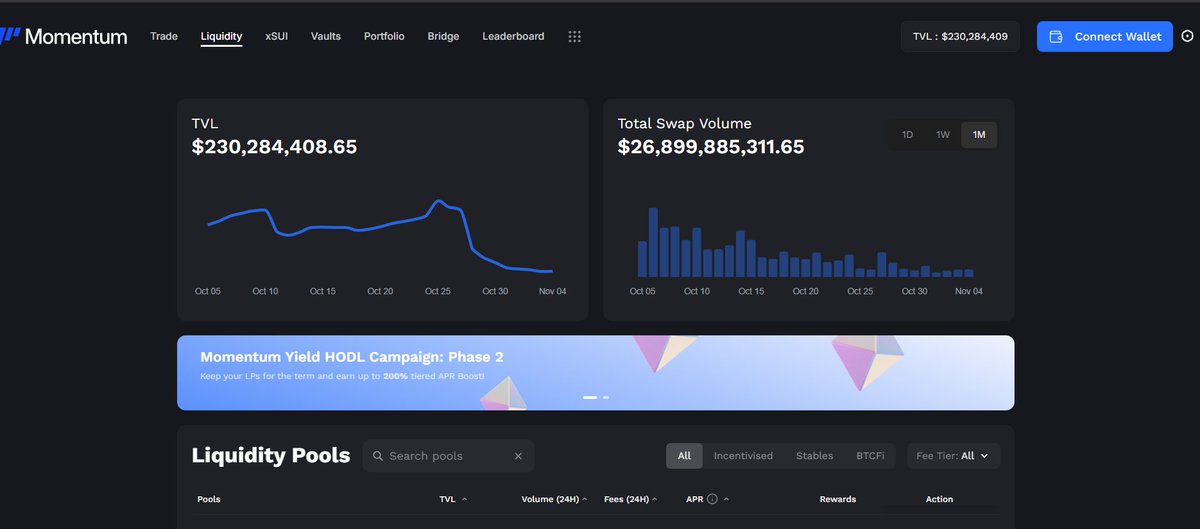
Task: Click the Pools column header
Action: tap(209, 499)
